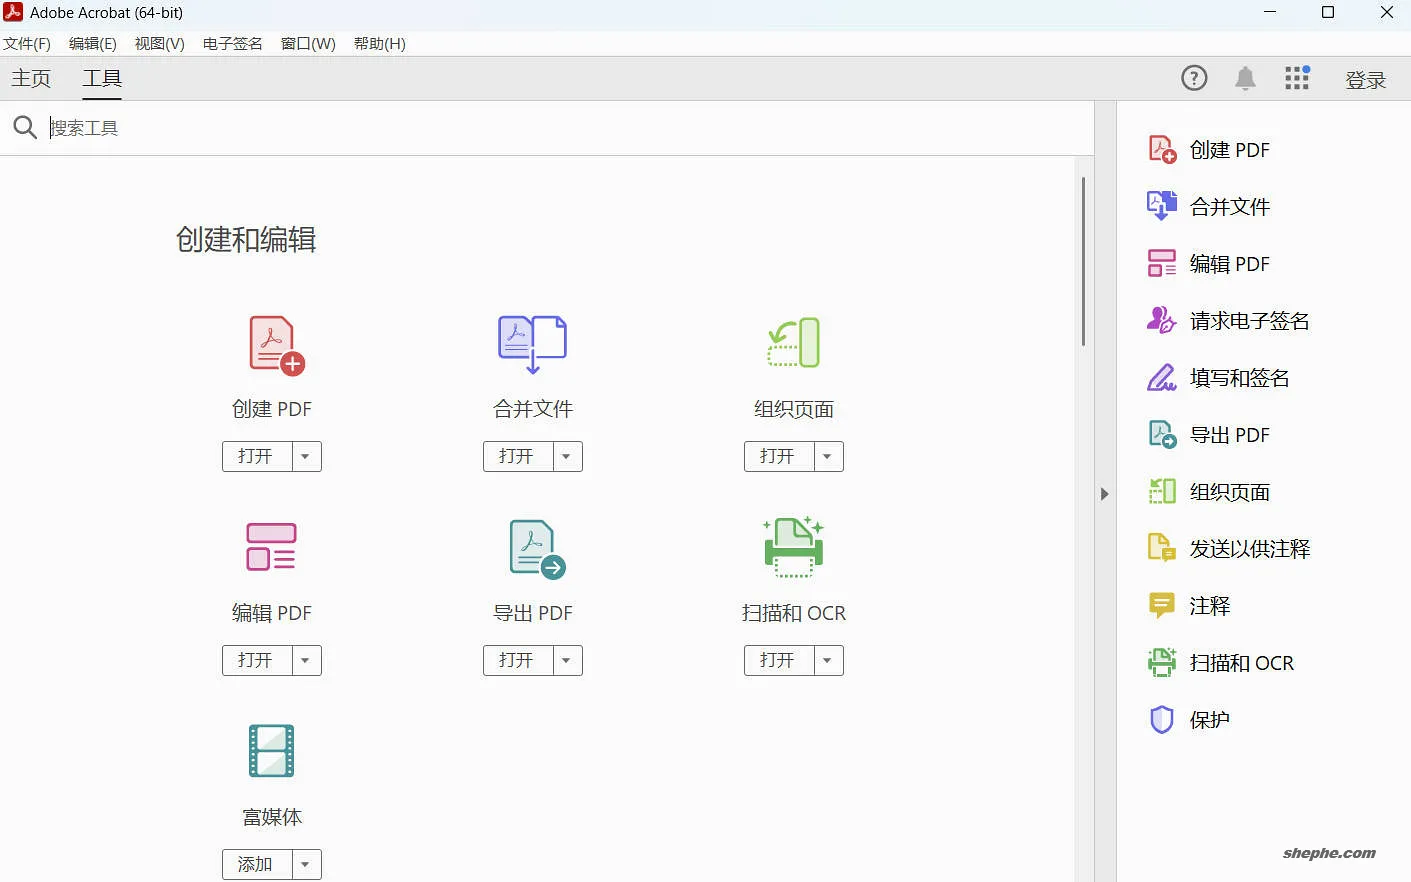The width and height of the screenshot is (1411, 882).
Task: Click the 扫描和 OCR printer icon in grid
Action: click(x=794, y=547)
